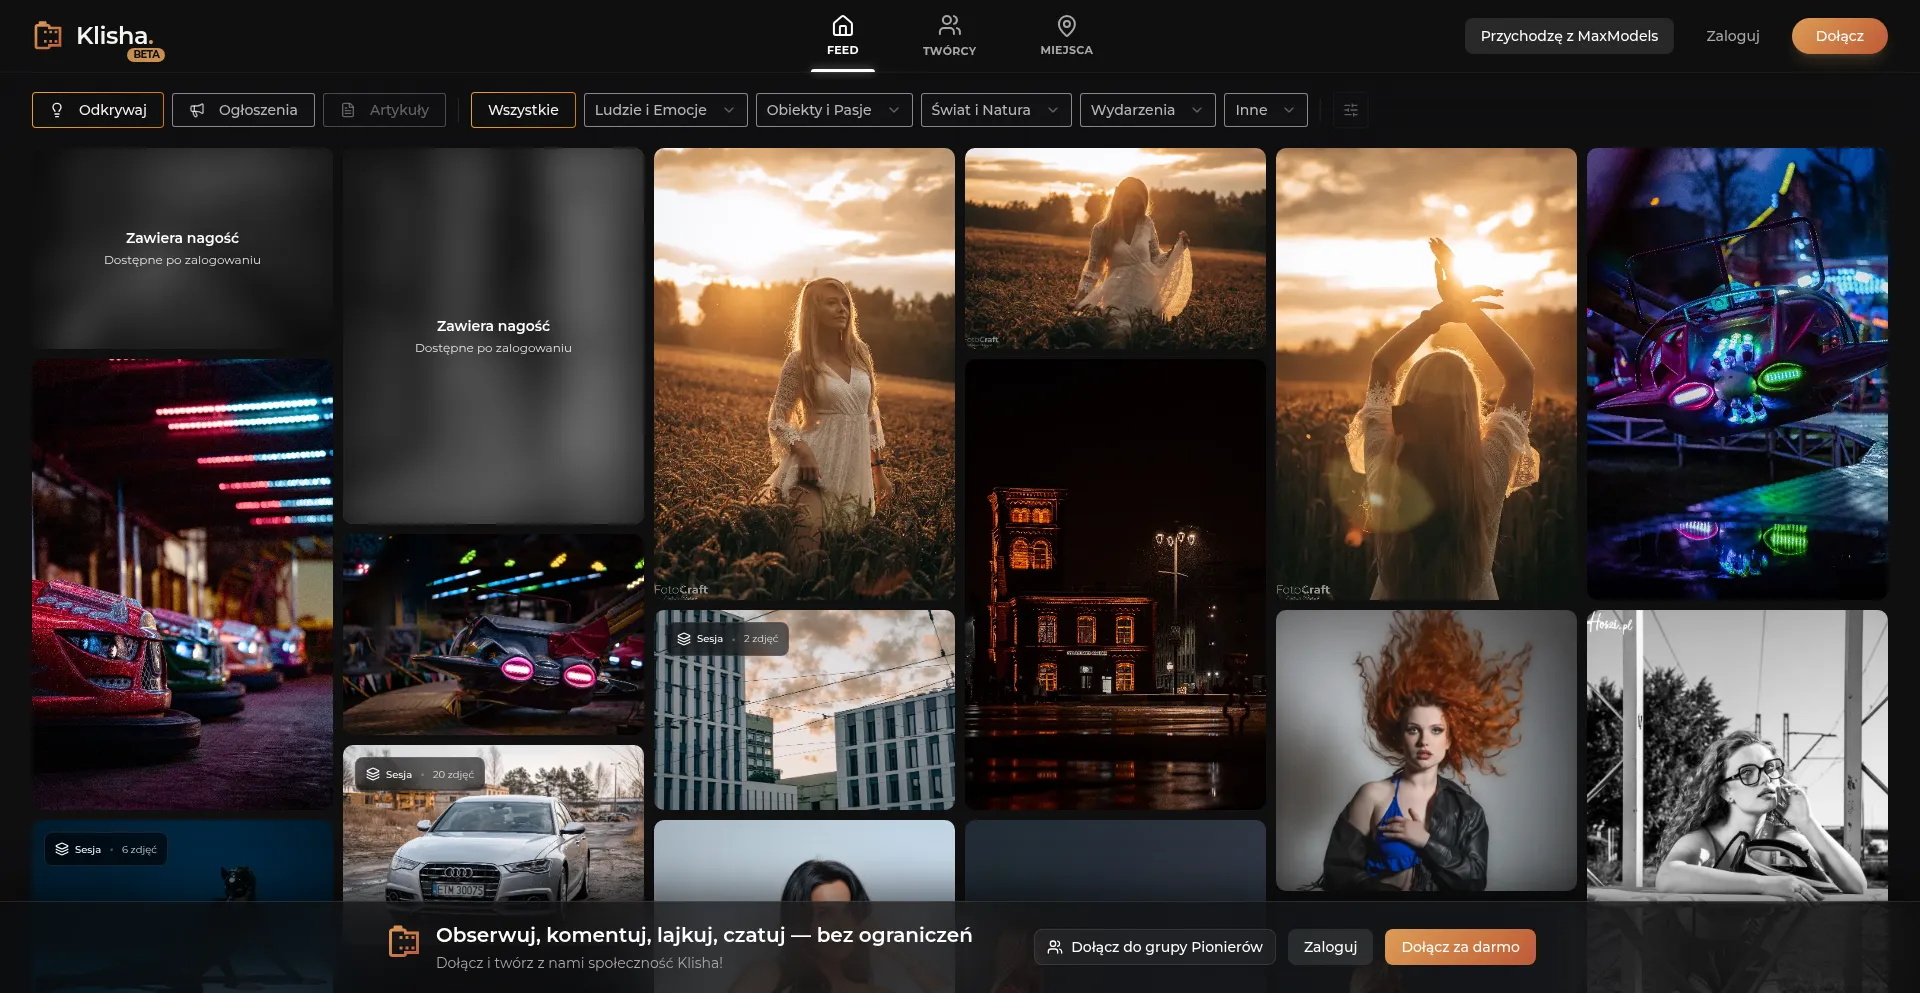Select the Wszystkie category filter
The height and width of the screenshot is (993, 1920).
(x=523, y=110)
